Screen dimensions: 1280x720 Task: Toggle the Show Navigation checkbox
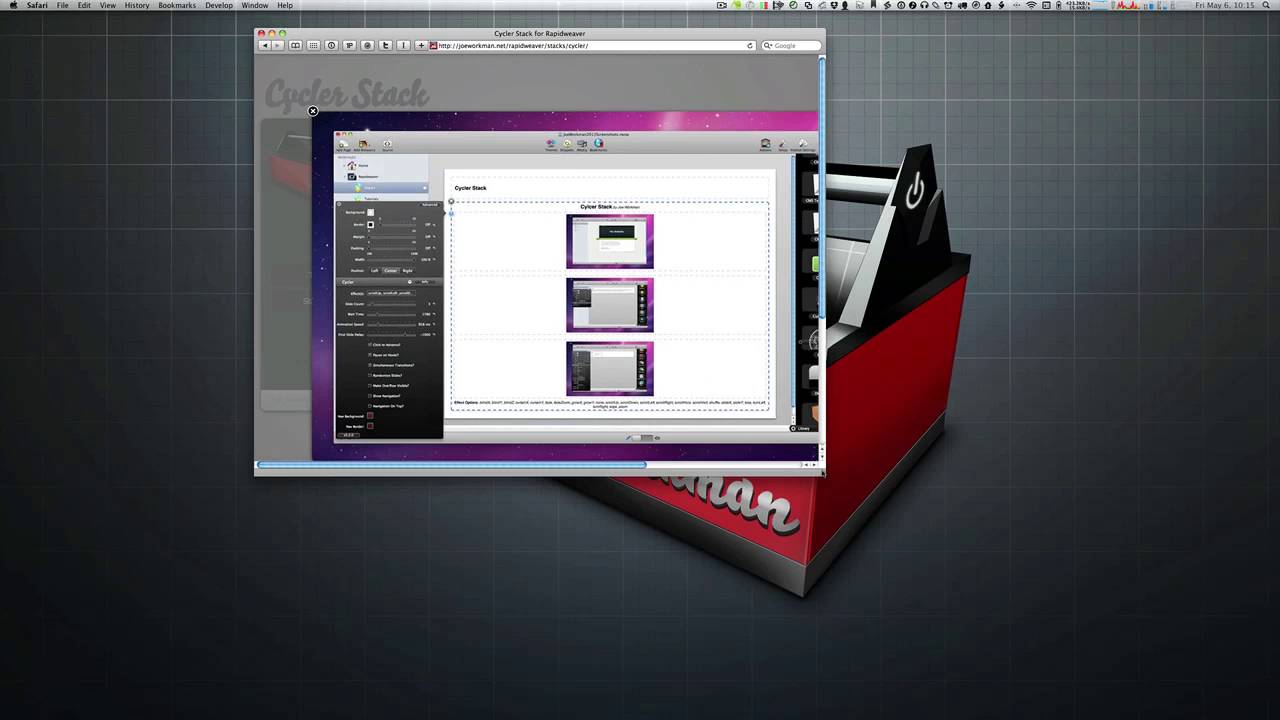(x=370, y=396)
